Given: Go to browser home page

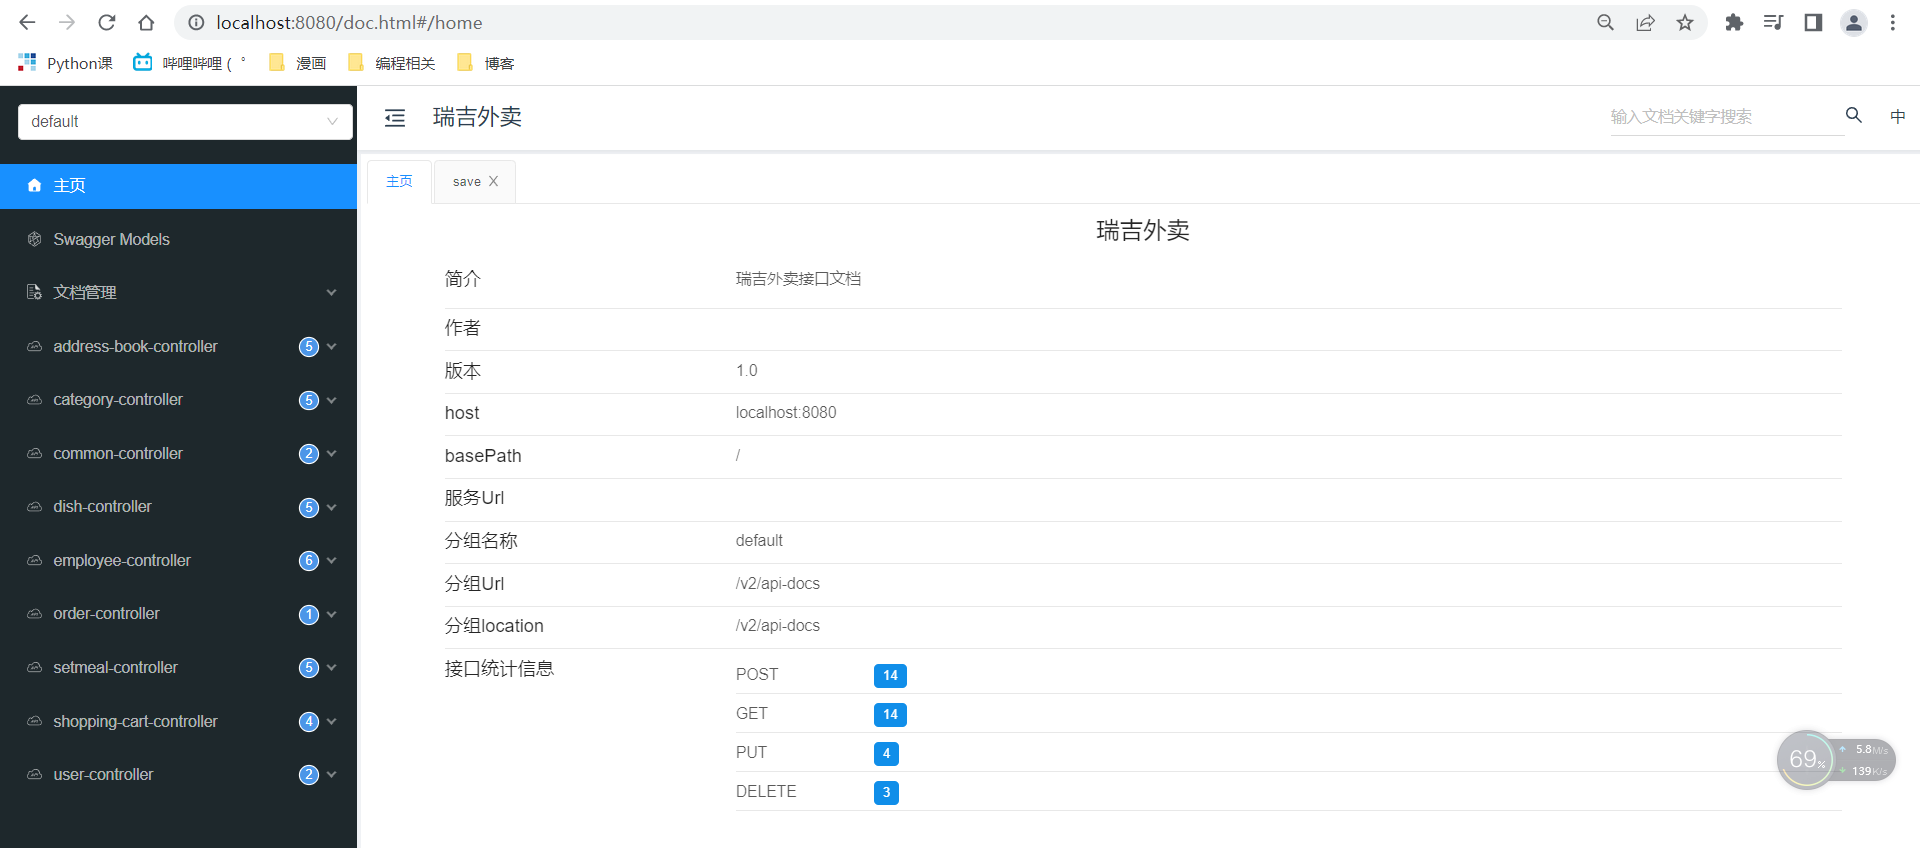Looking at the screenshot, I should [146, 22].
